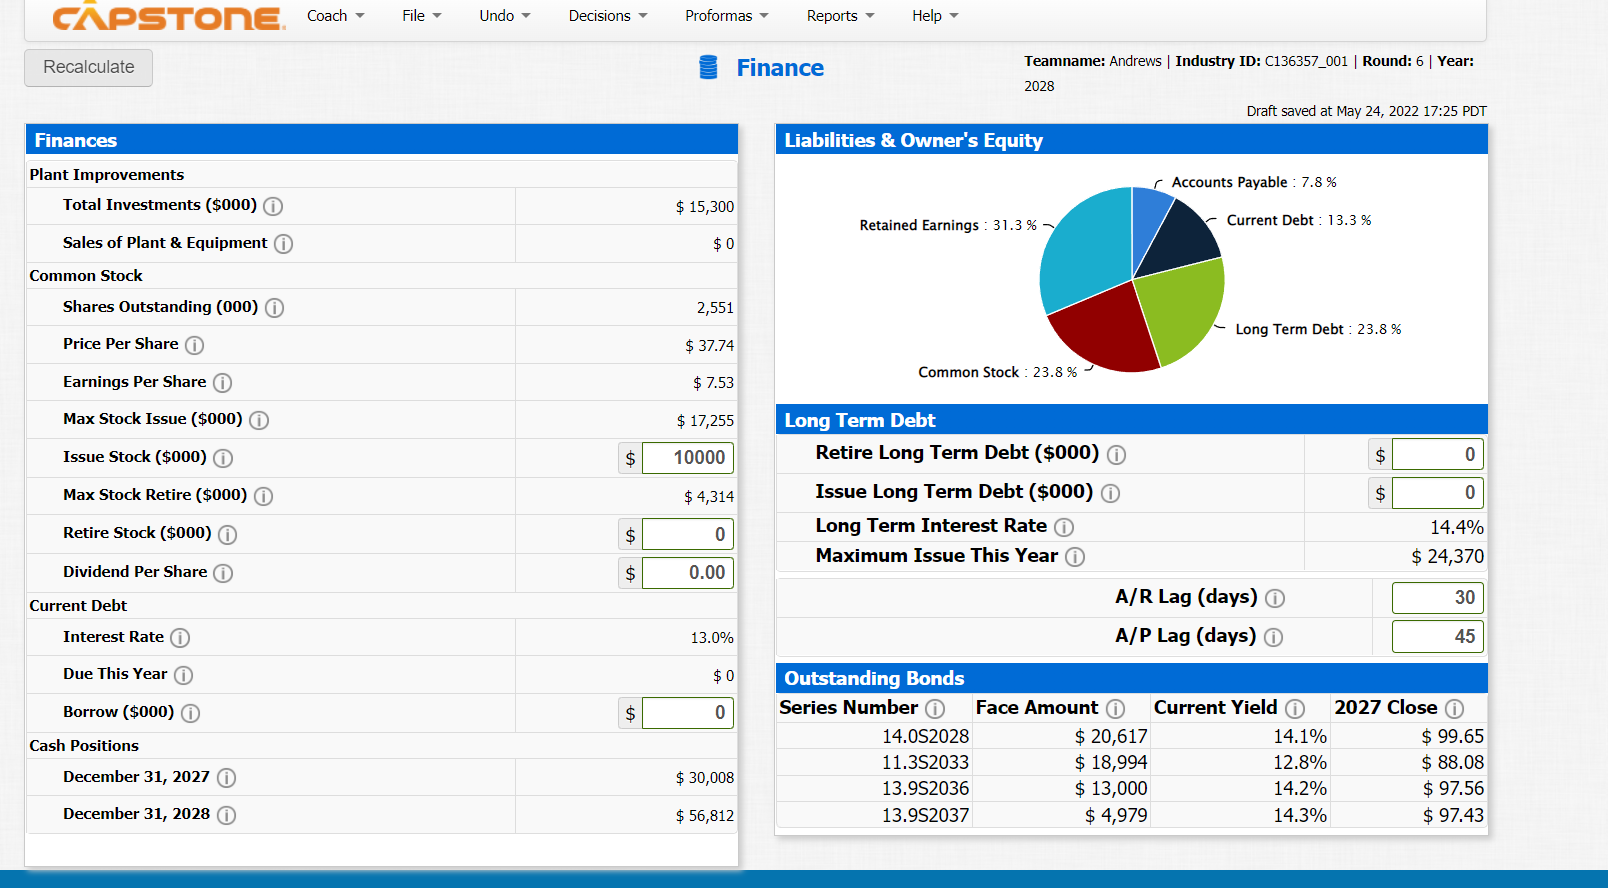Expand the Decisions menu

pyautogui.click(x=608, y=16)
